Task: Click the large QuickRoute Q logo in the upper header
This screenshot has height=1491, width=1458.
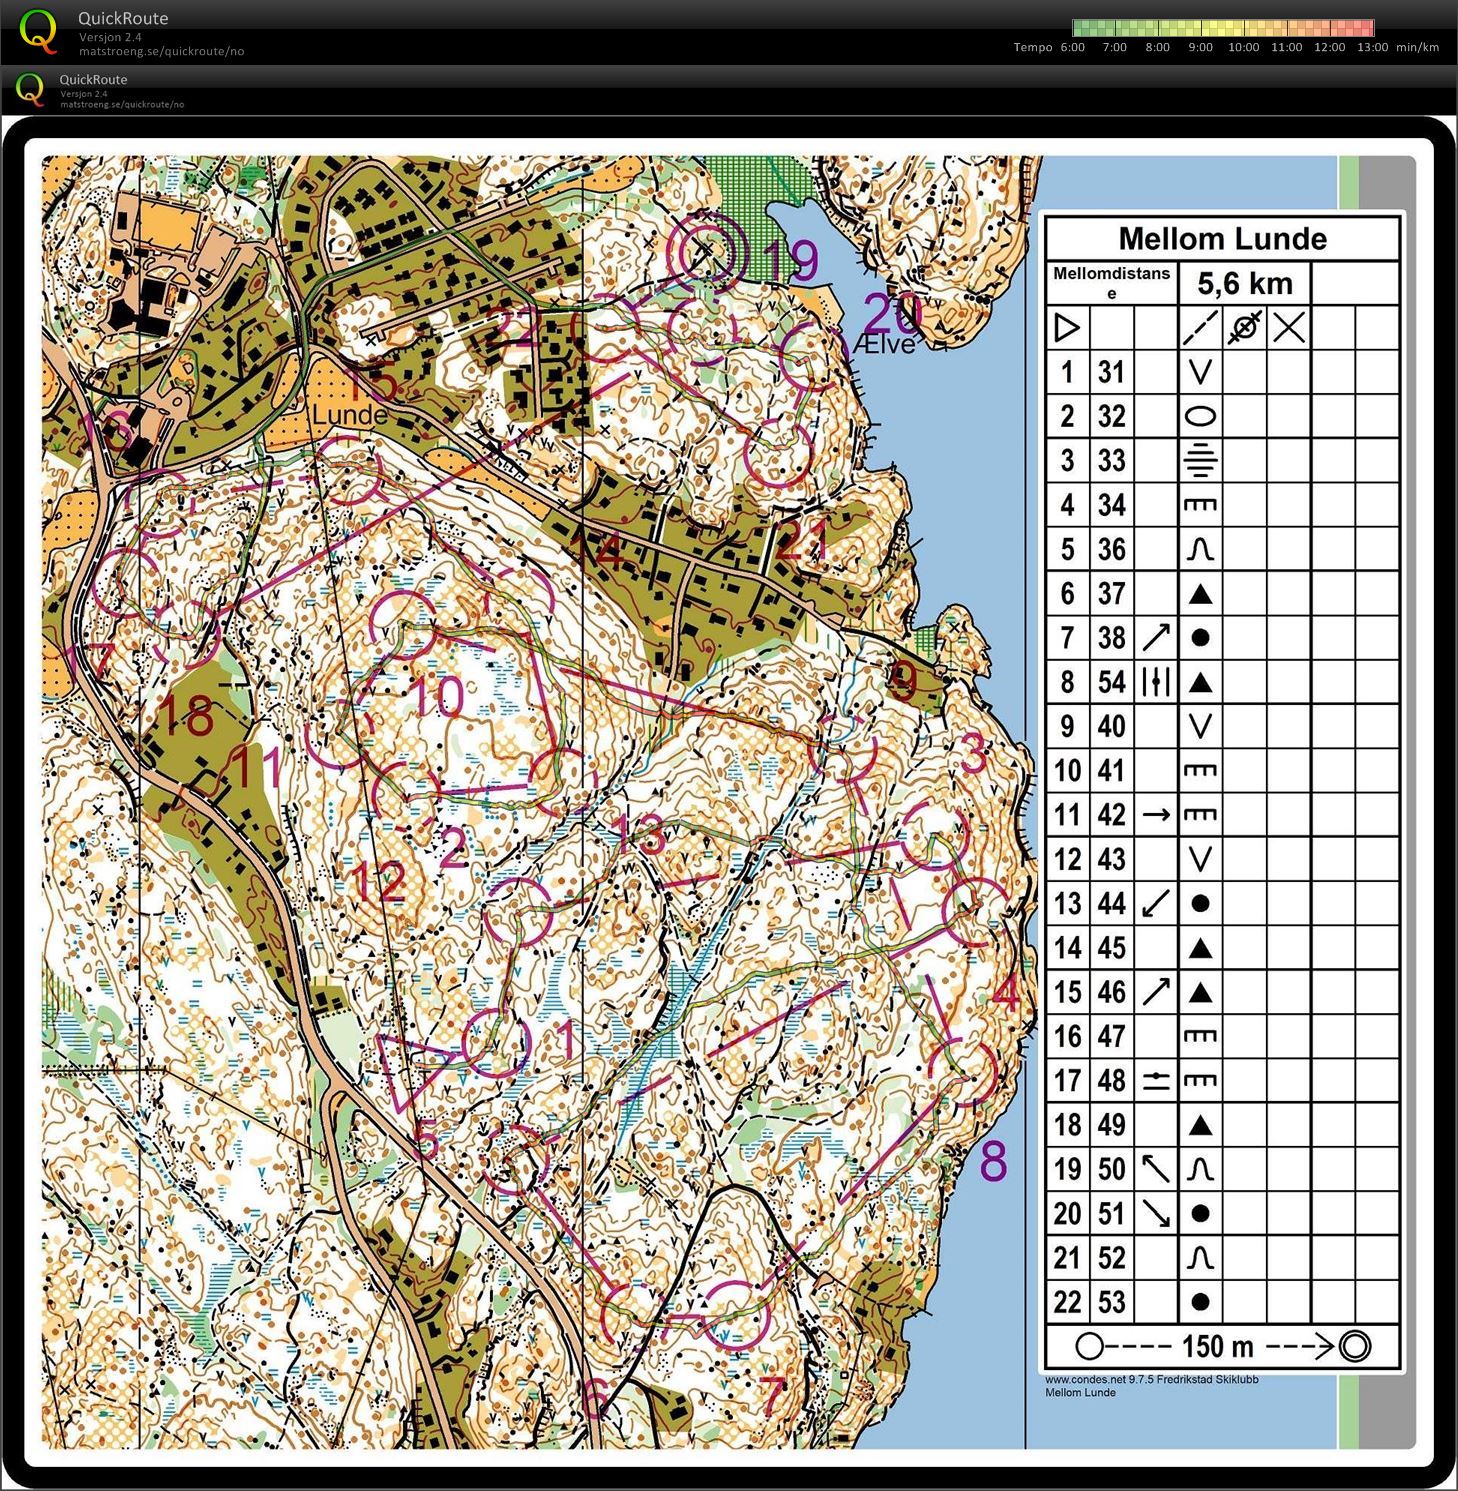Action: pos(39,31)
